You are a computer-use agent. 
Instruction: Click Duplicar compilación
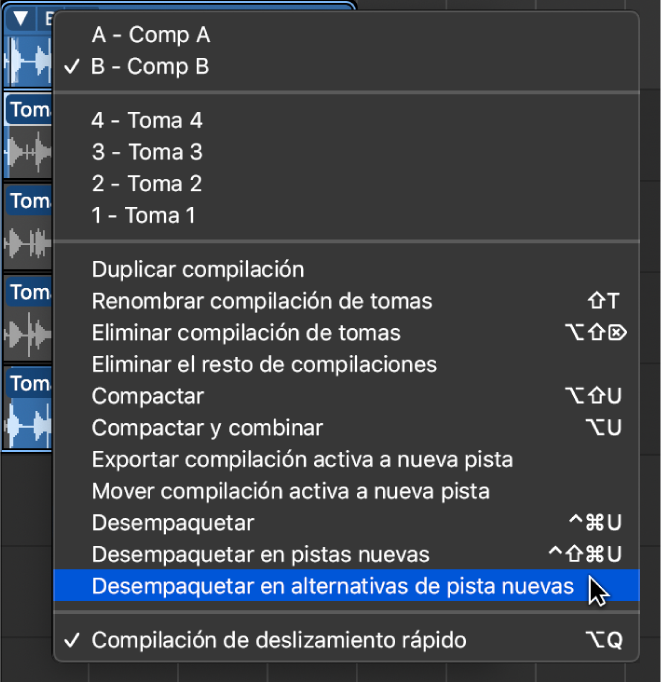[198, 269]
